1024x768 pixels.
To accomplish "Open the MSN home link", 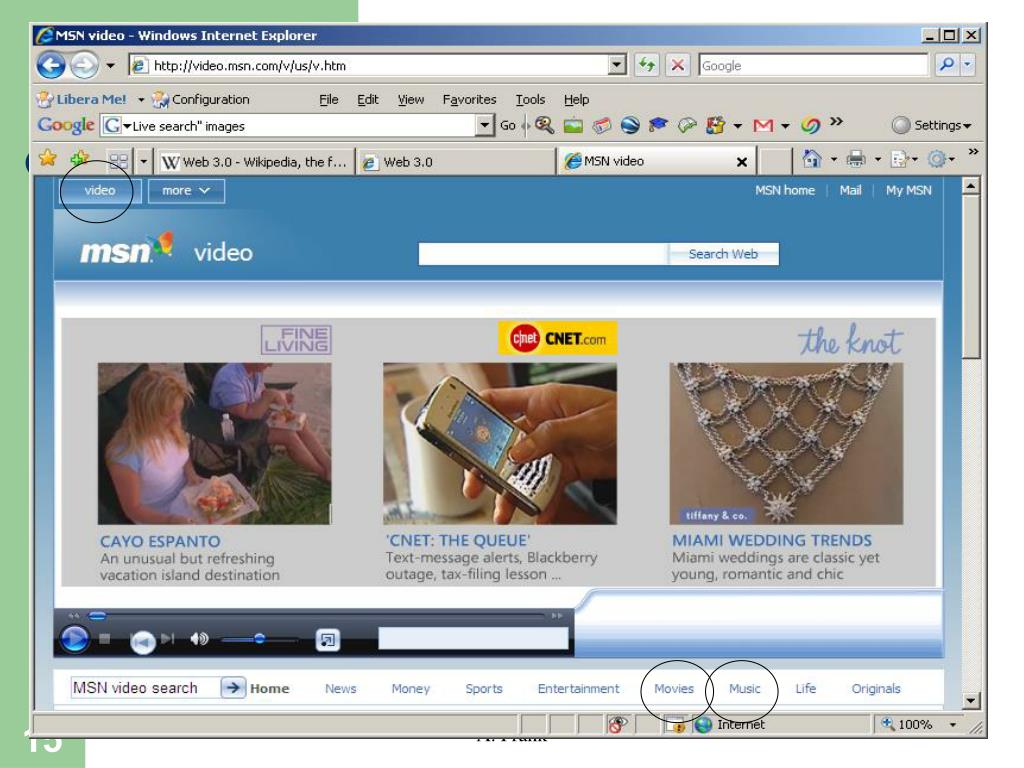I will pyautogui.click(x=784, y=190).
